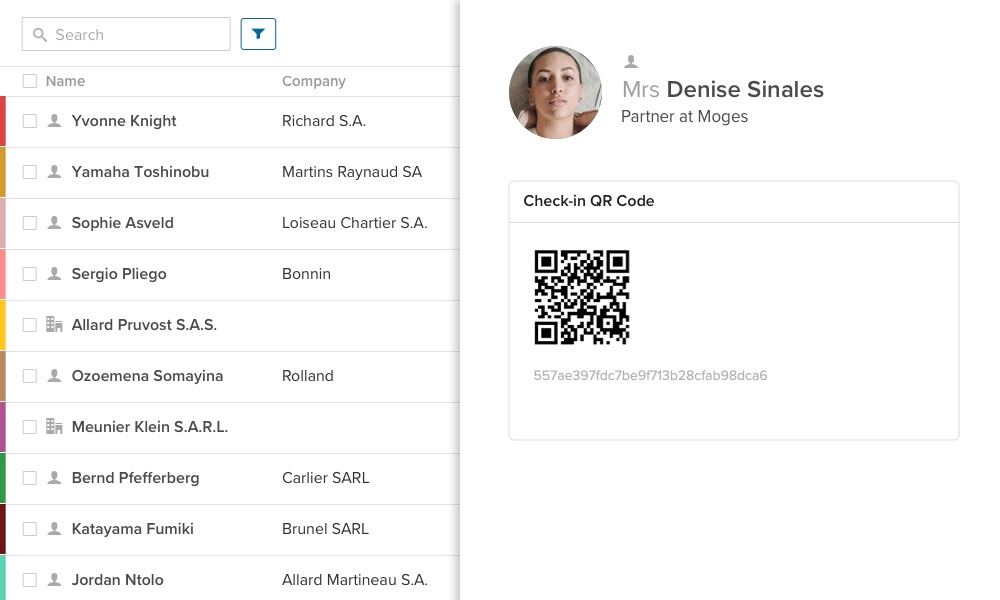
Task: Click the search magnifier icon
Action: tap(40, 35)
